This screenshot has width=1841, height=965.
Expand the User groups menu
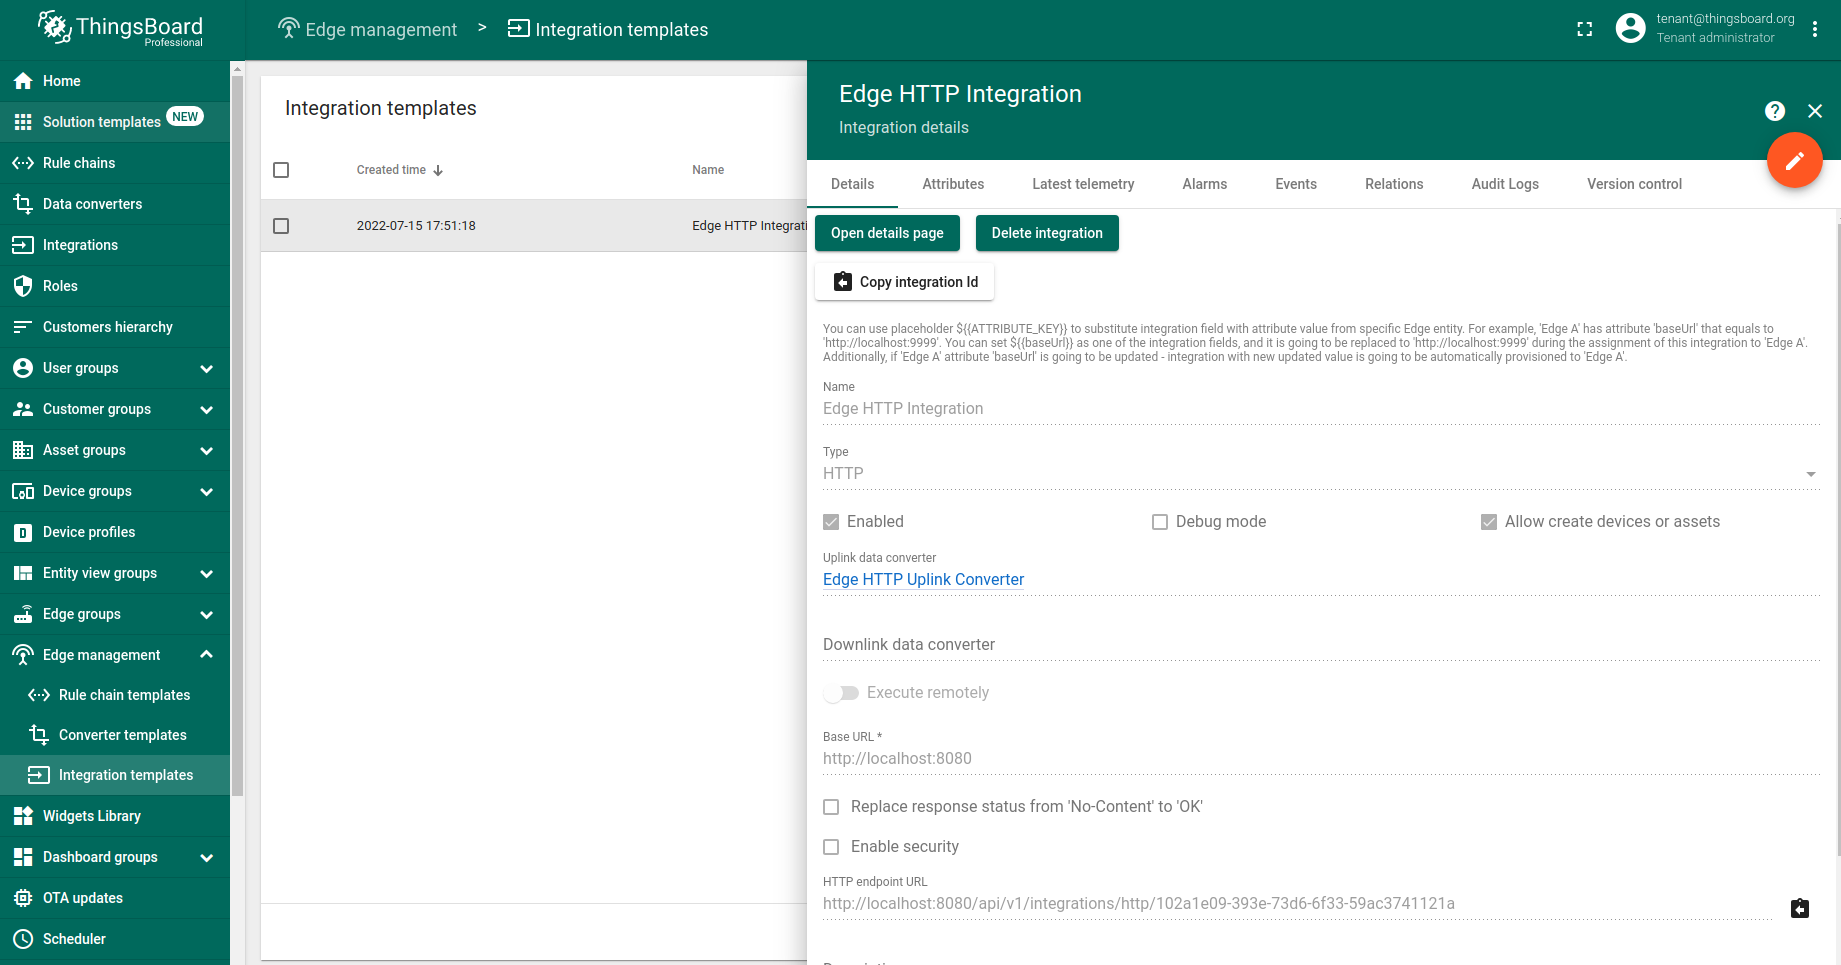pyautogui.click(x=207, y=368)
